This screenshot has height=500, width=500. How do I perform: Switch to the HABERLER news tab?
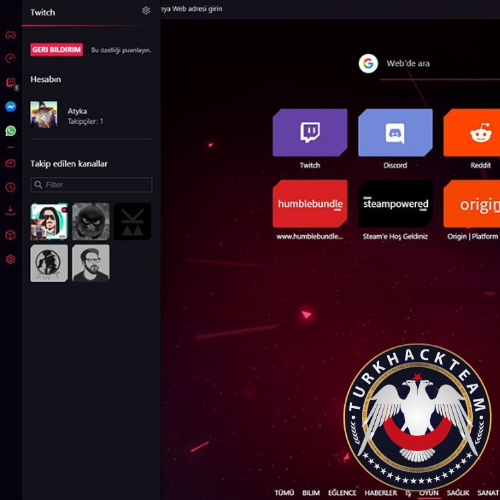(x=381, y=493)
